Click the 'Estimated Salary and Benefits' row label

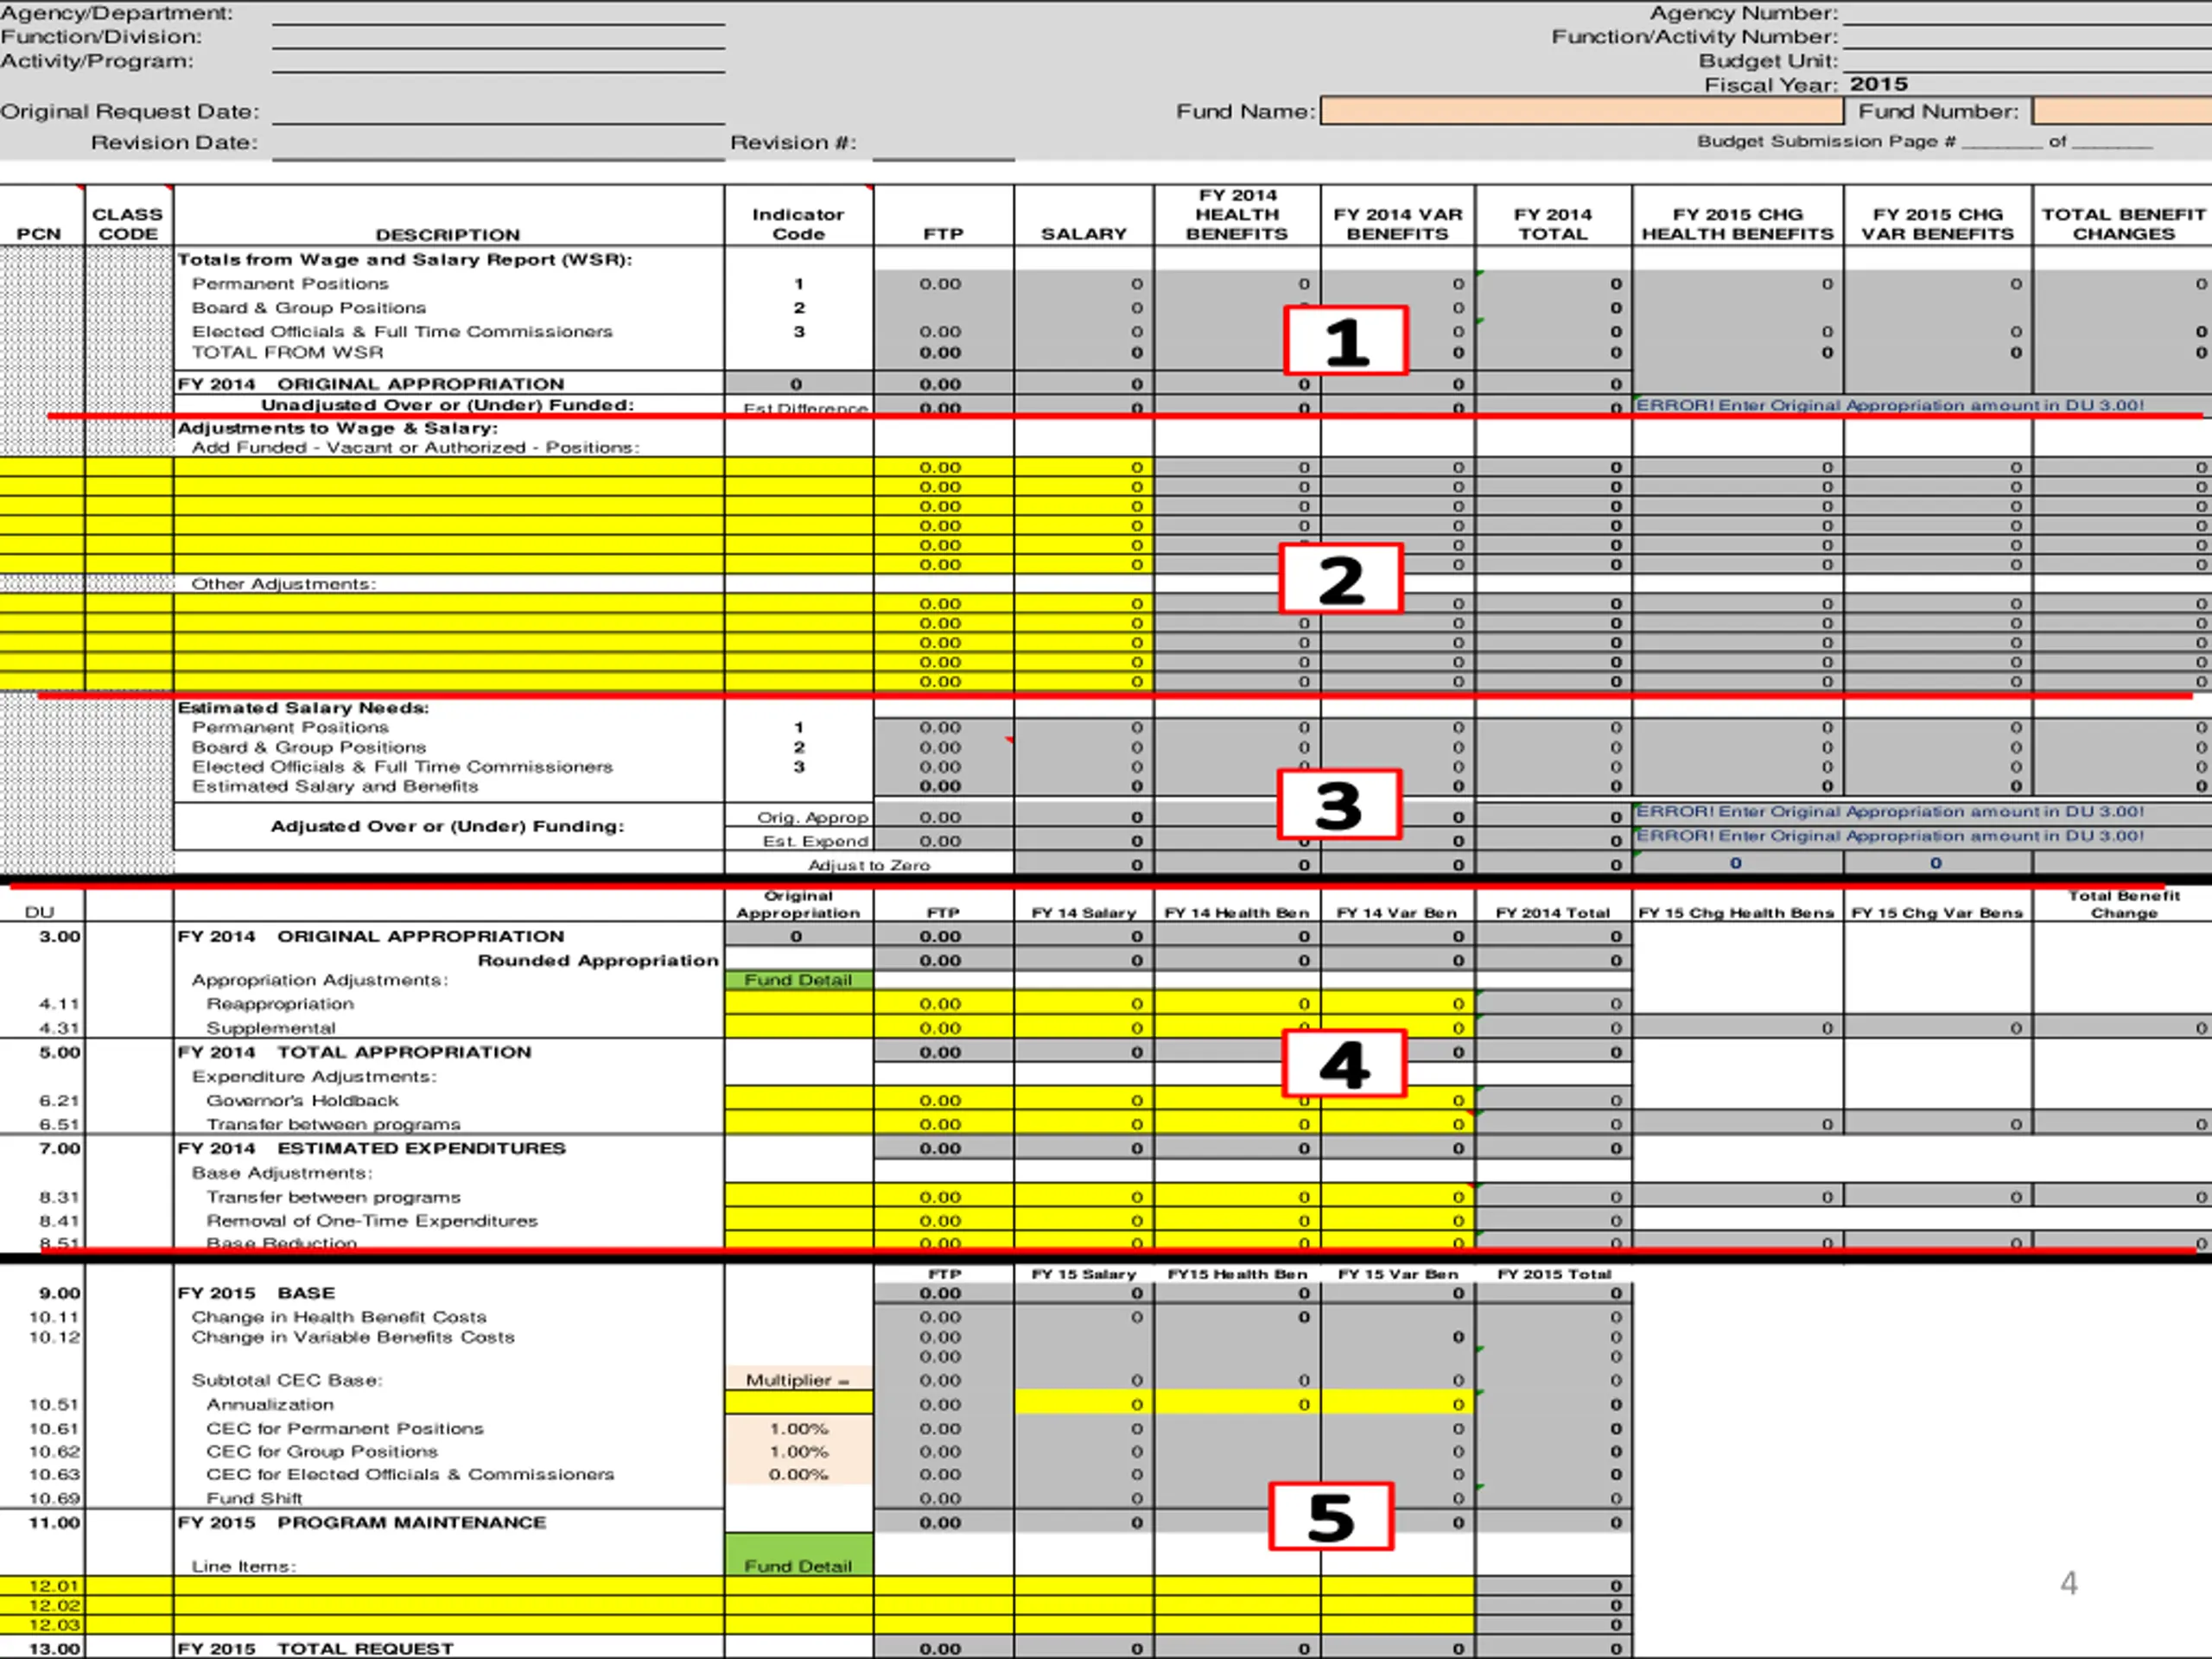click(335, 786)
